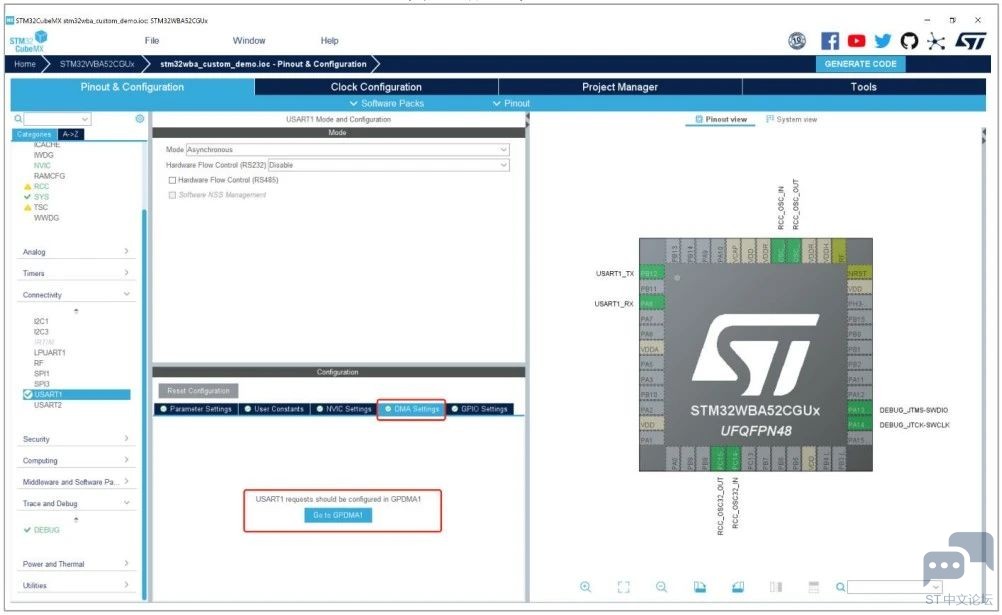Image resolution: width=1002 pixels, height=615 pixels.
Task: Open the Pinout dropdown menu
Action: [x=511, y=103]
